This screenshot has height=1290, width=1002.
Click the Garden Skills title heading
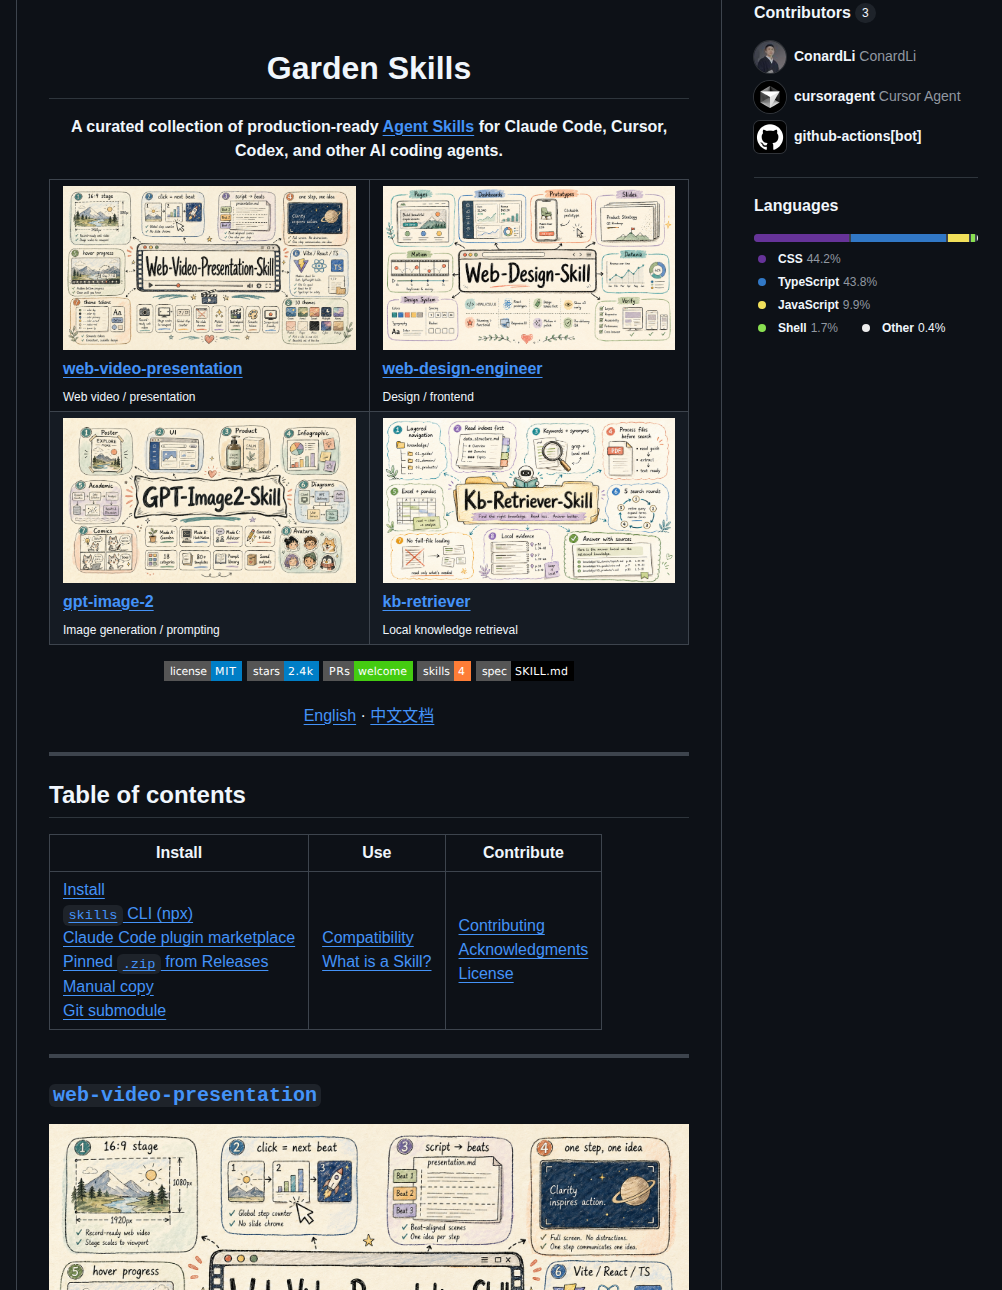(369, 68)
